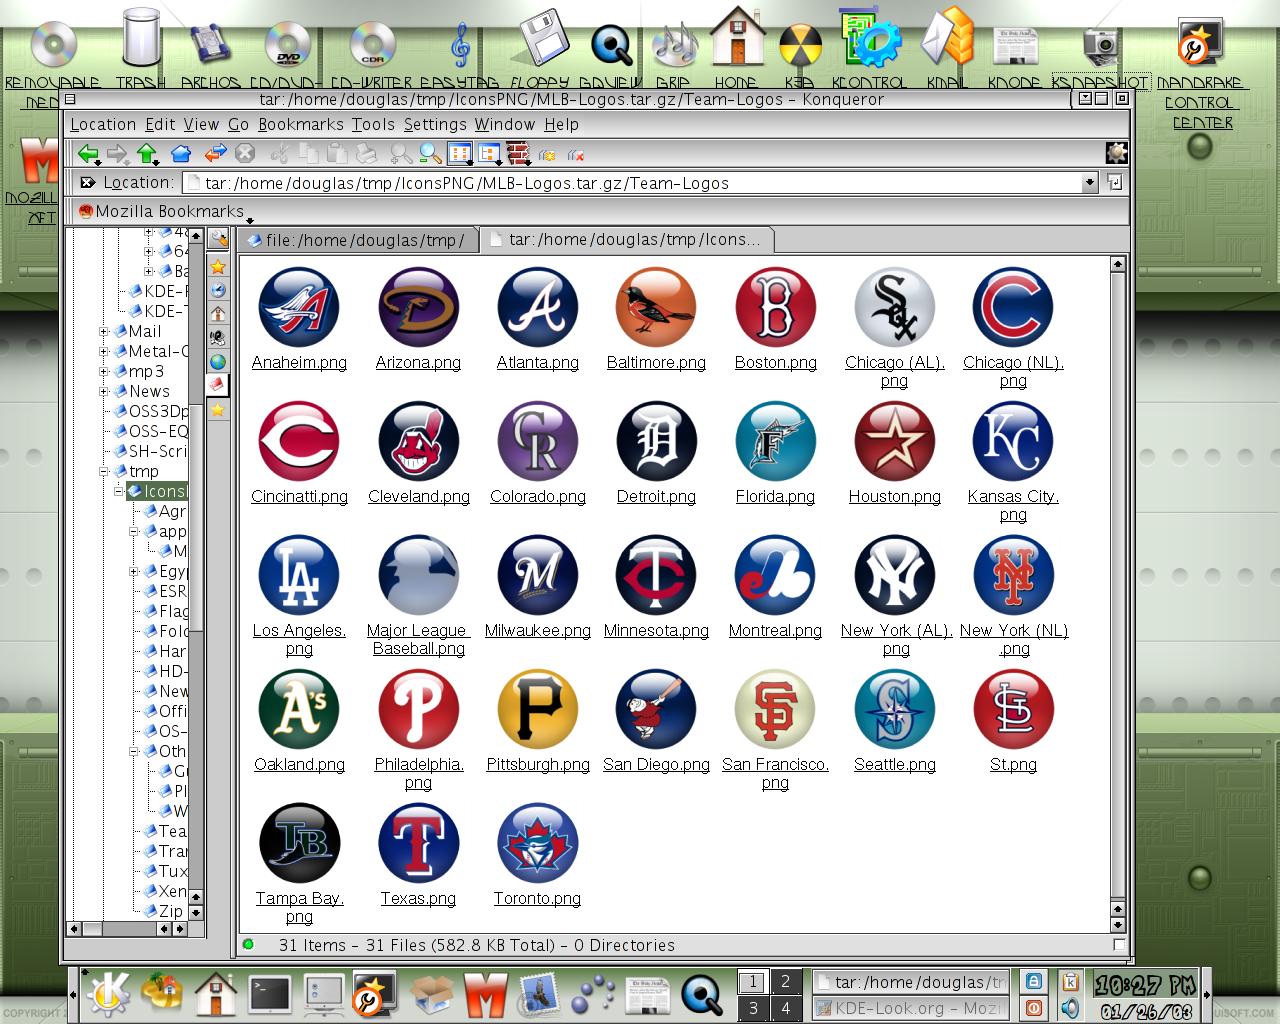Go up a directory with the green up arrow

point(148,153)
